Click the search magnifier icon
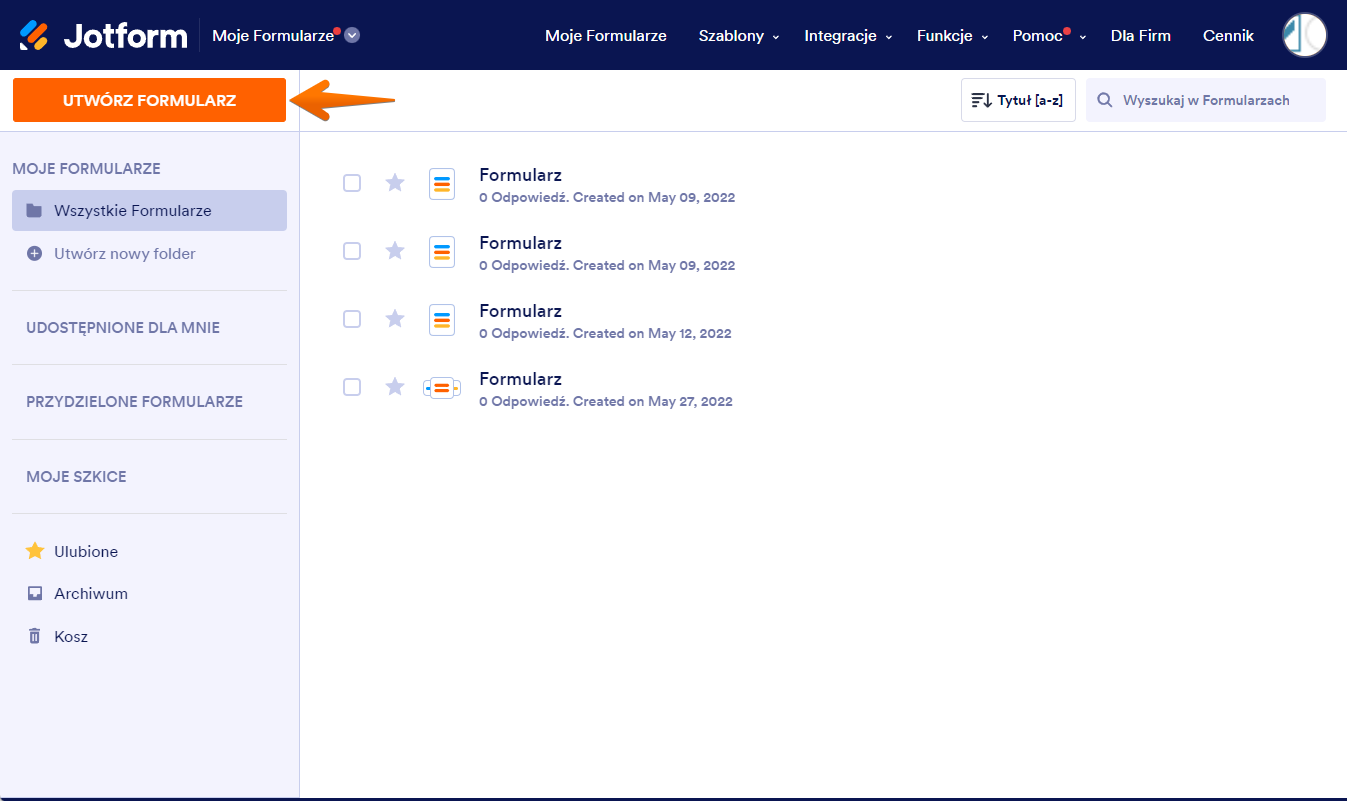1347x801 pixels. coord(1104,100)
